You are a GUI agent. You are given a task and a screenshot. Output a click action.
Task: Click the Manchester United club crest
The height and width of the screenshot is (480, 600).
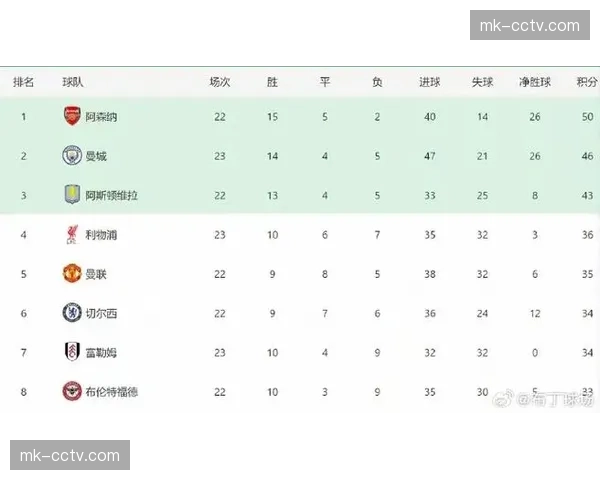pyautogui.click(x=72, y=273)
